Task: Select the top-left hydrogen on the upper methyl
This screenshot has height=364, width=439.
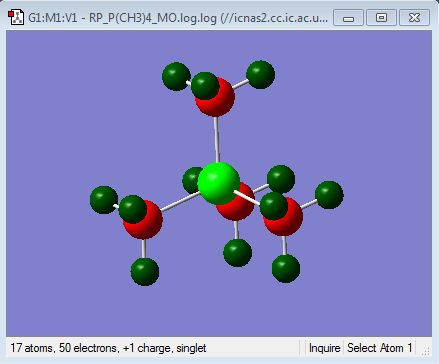Action: (176, 76)
